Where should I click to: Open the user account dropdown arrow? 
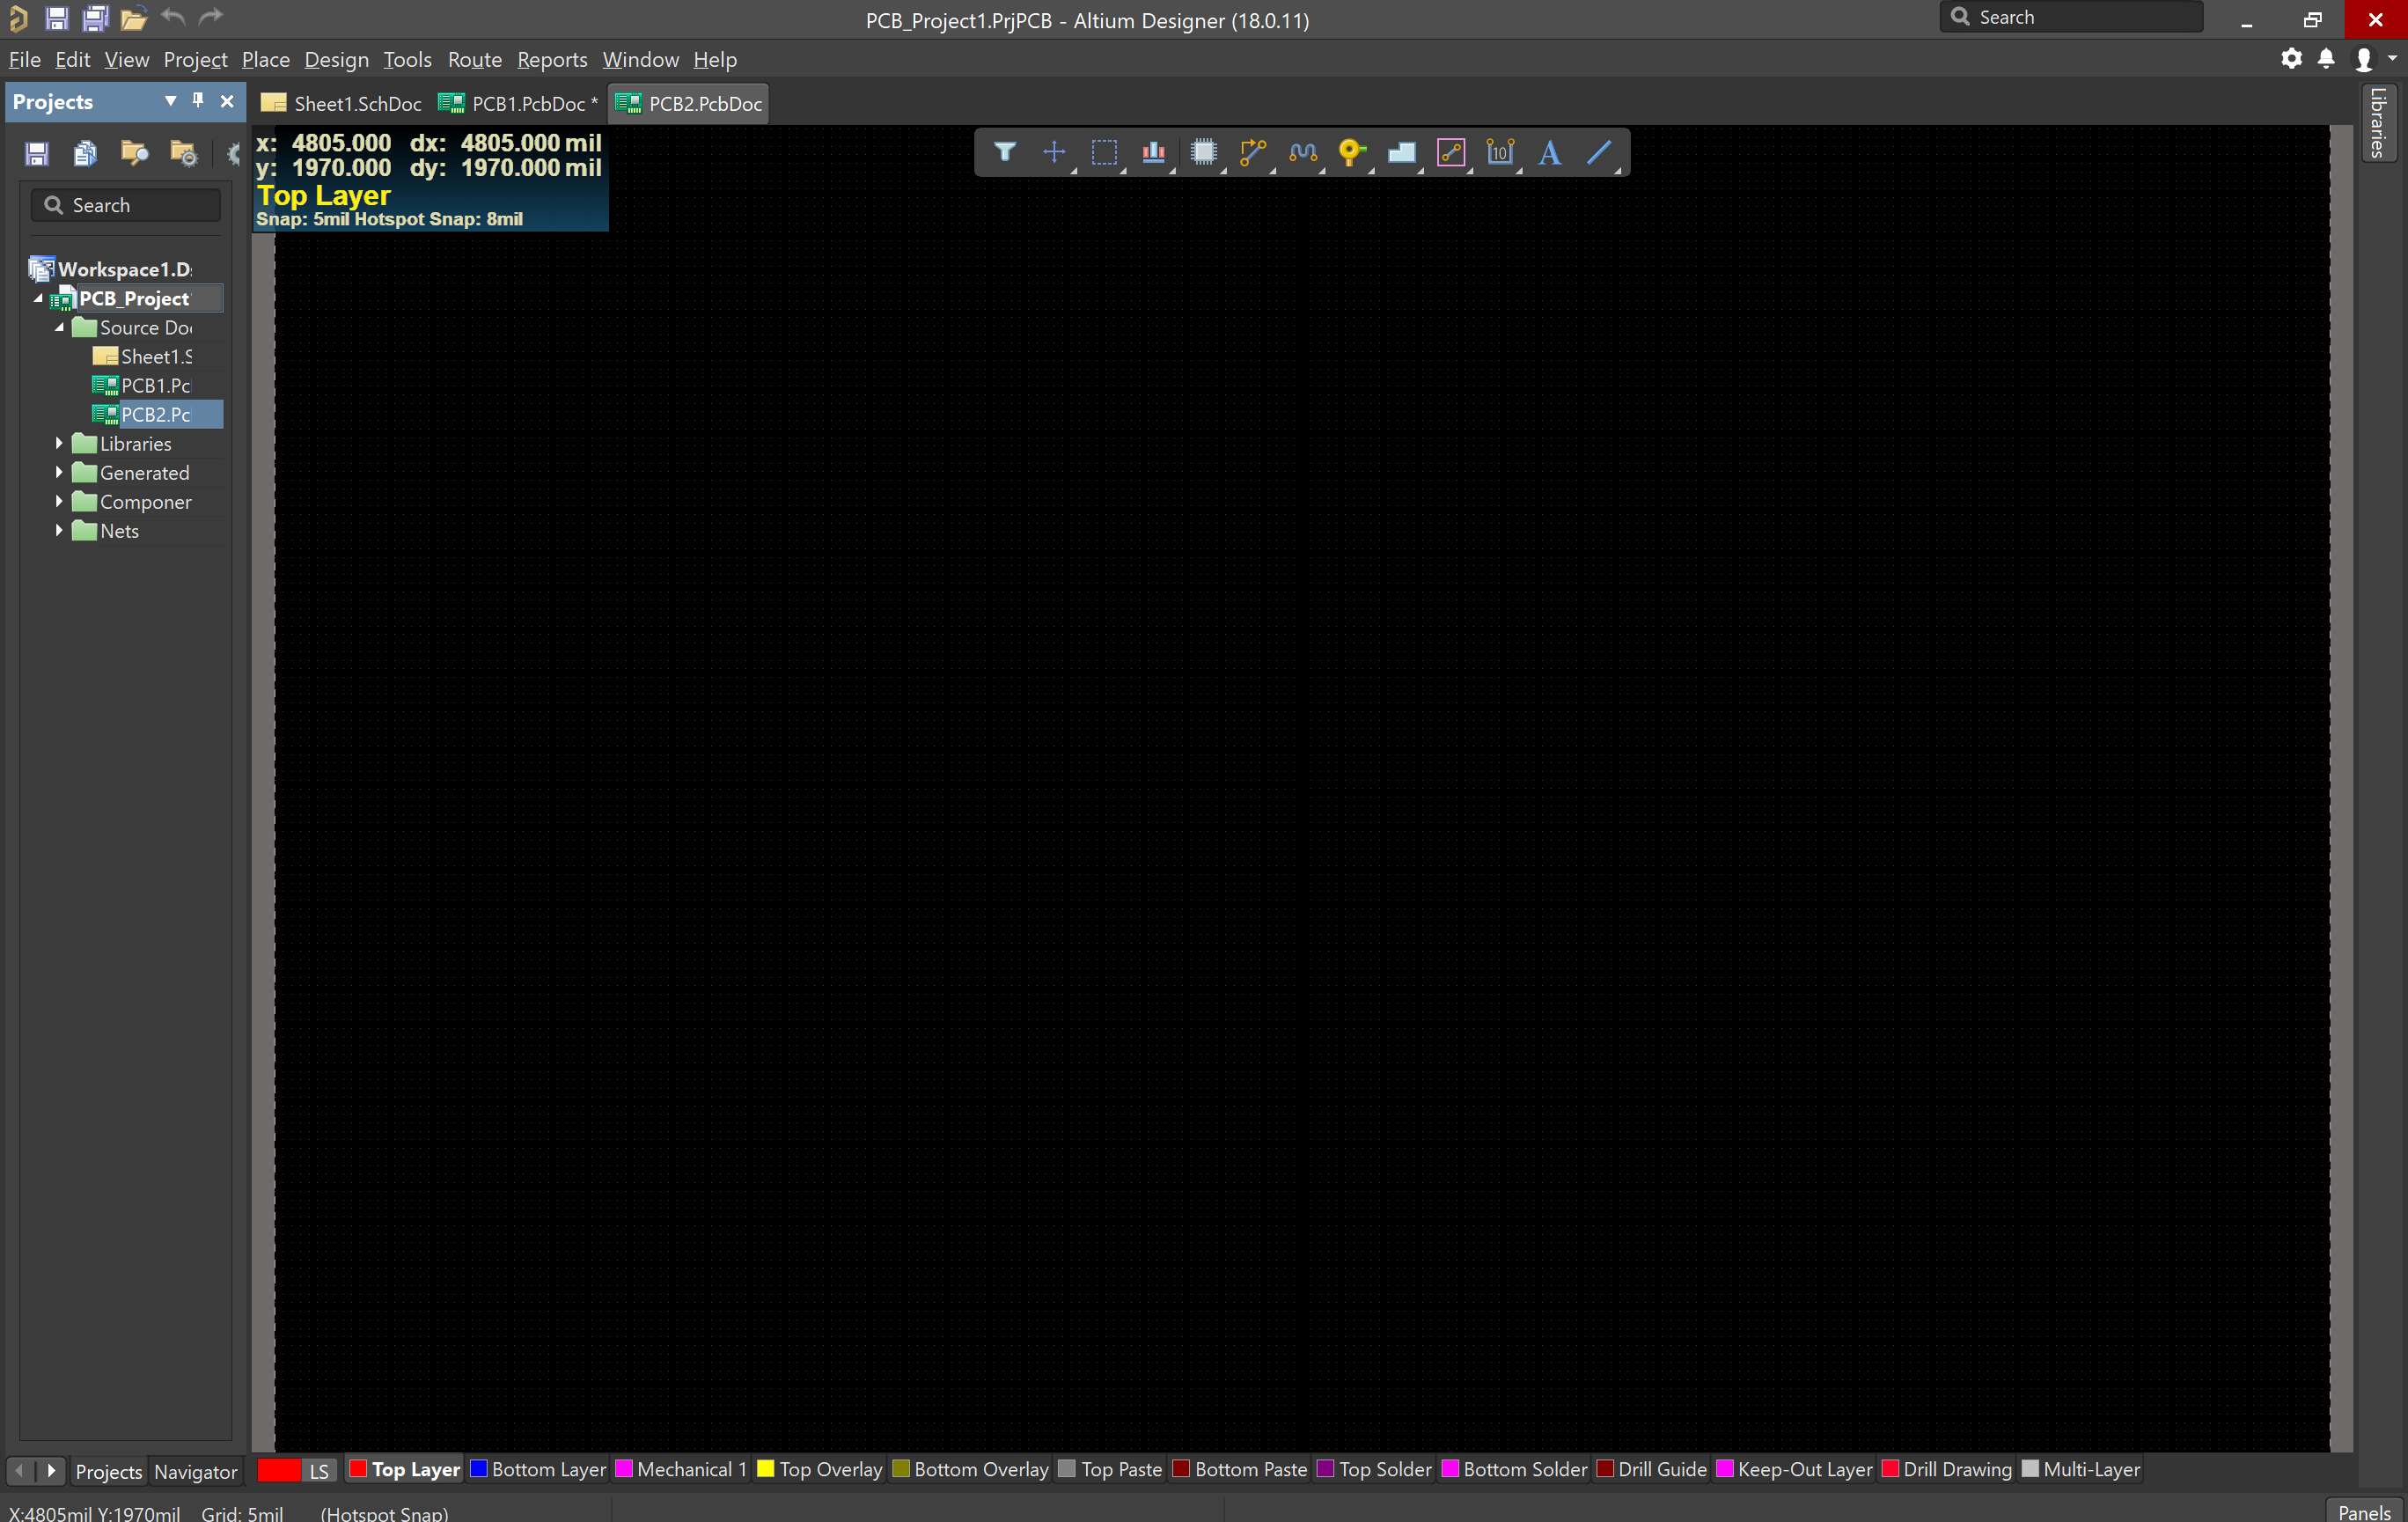click(x=2392, y=59)
